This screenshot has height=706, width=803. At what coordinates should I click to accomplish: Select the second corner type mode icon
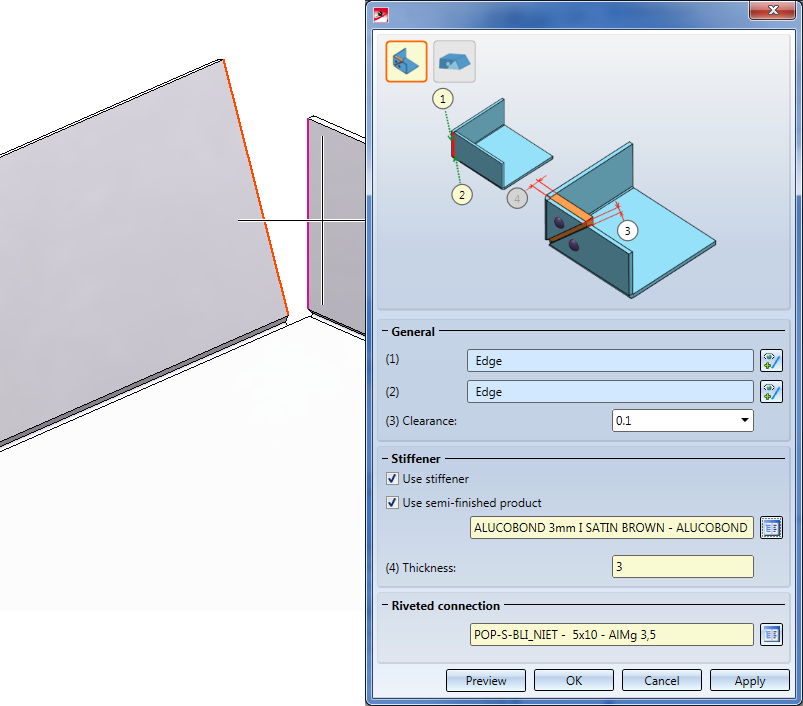[454, 61]
